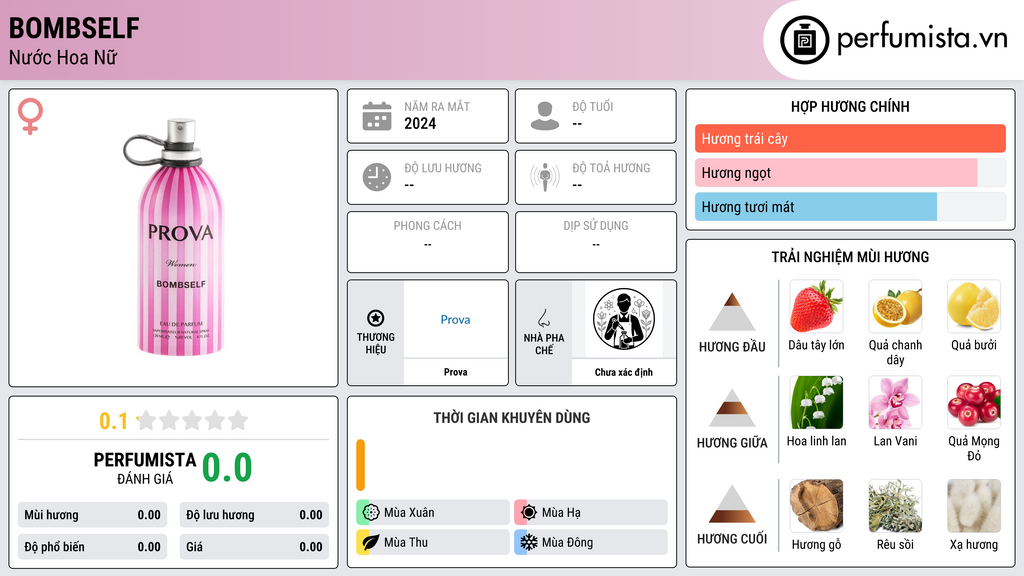Image resolution: width=1024 pixels, height=576 pixels.
Task: Click the Hương giữa pyramid icon
Action: 732,408
